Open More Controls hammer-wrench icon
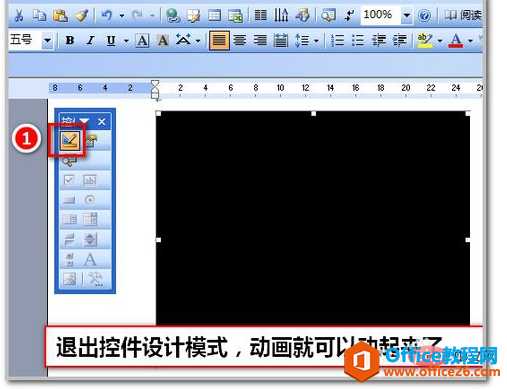This screenshot has height=389, width=507. point(96,279)
